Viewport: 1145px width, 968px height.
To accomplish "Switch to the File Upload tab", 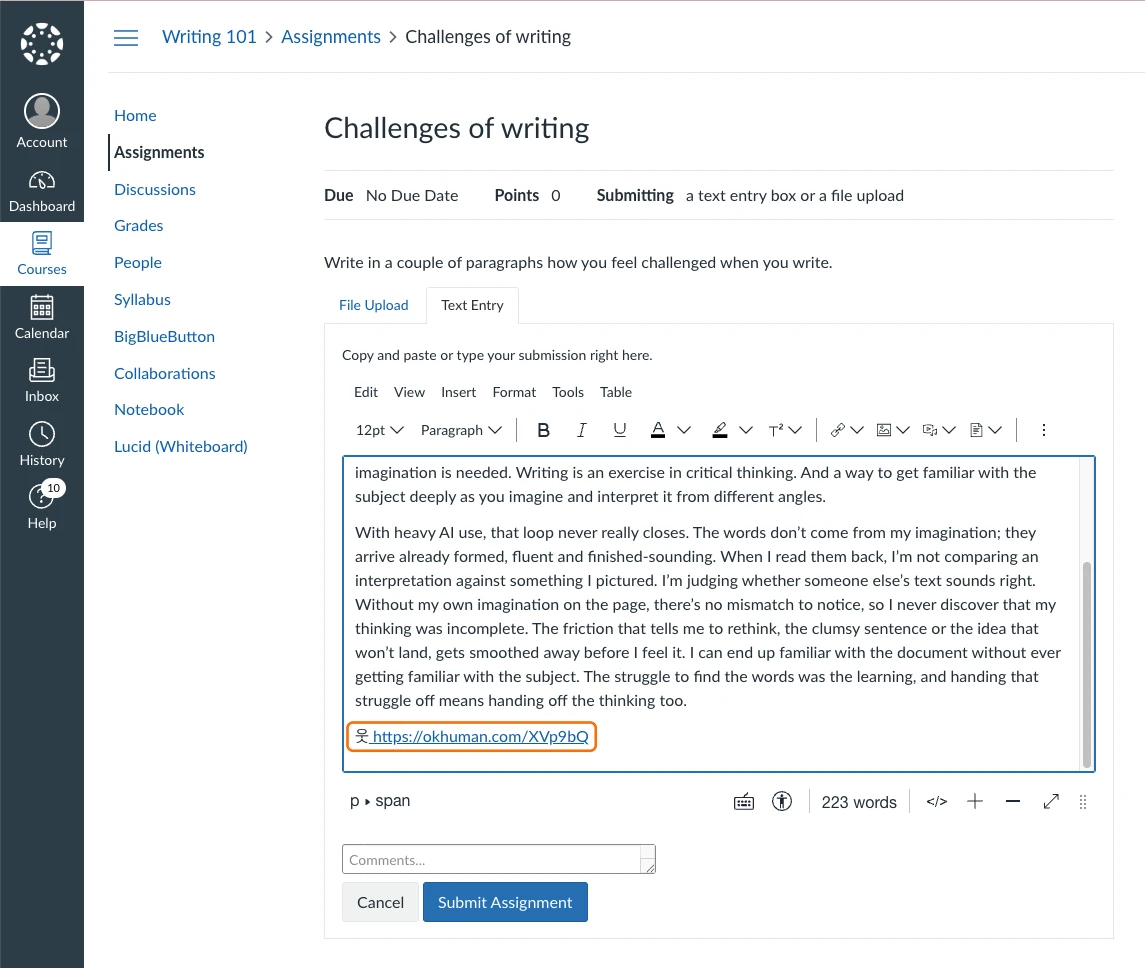I will click(x=373, y=305).
